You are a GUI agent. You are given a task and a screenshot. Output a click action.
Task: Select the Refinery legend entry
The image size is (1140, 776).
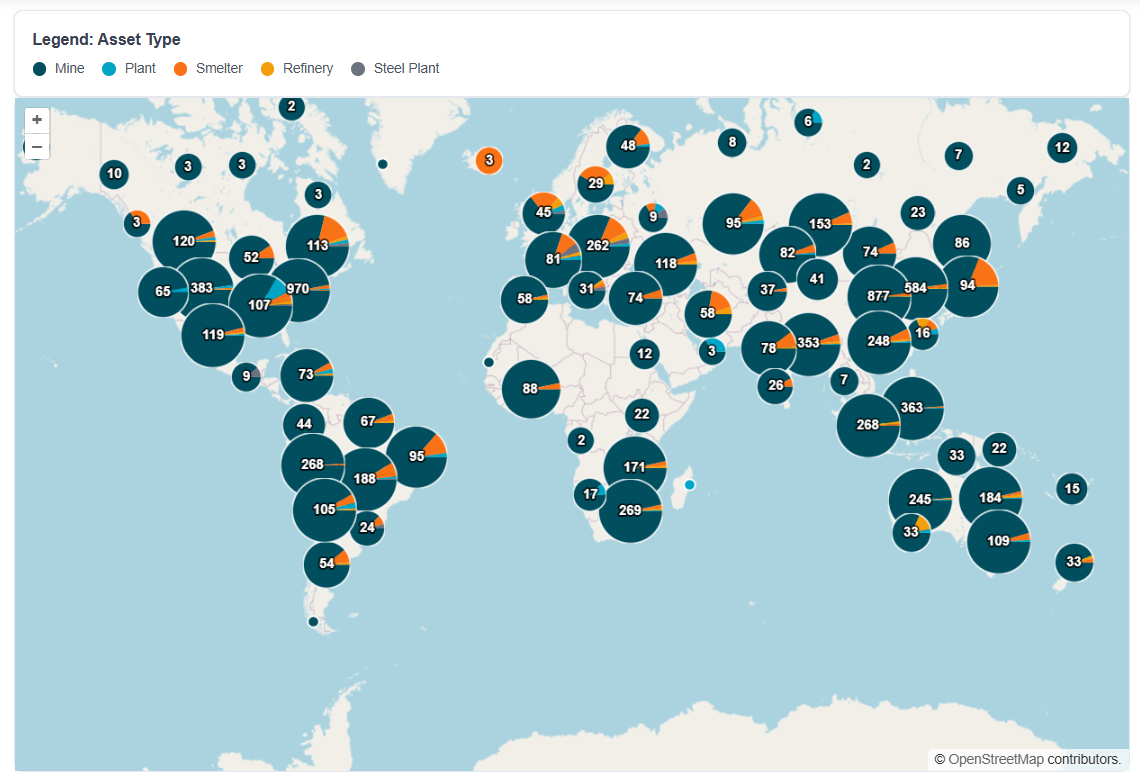pyautogui.click(x=297, y=68)
